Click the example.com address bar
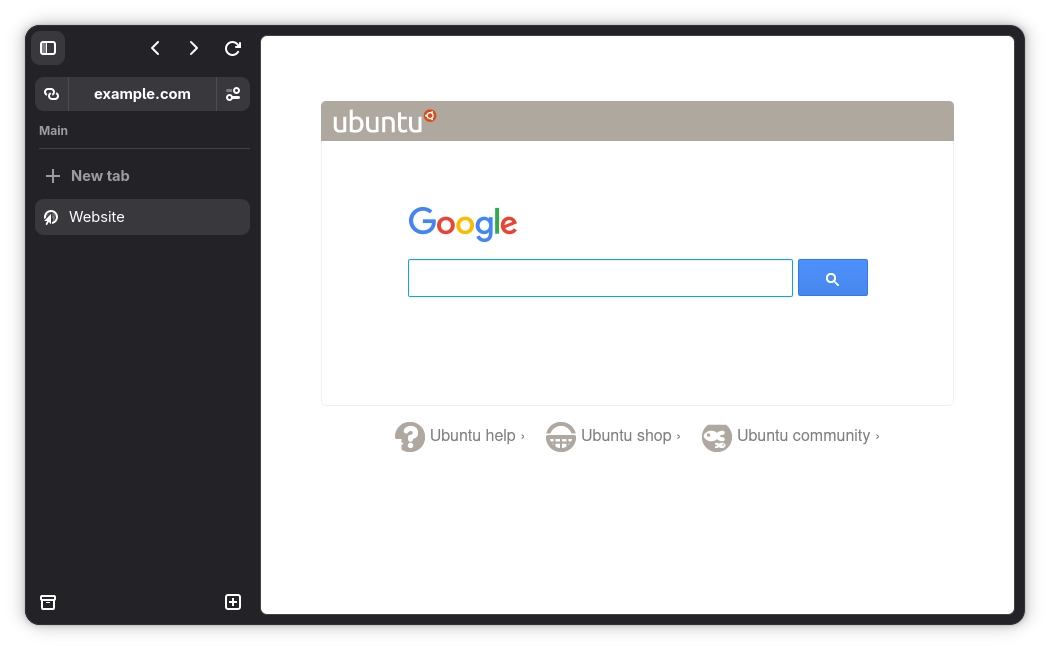Viewport: 1050px width, 650px height. (x=142, y=94)
